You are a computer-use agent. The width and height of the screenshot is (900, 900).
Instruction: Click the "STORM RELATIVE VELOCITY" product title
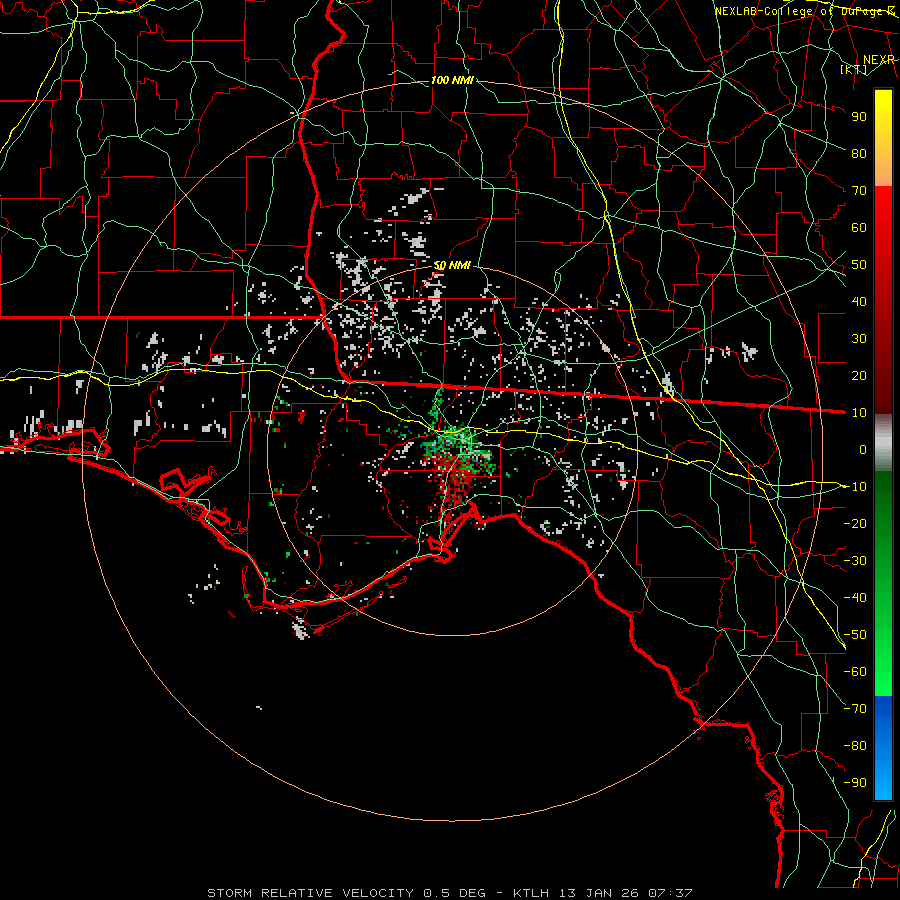310,893
